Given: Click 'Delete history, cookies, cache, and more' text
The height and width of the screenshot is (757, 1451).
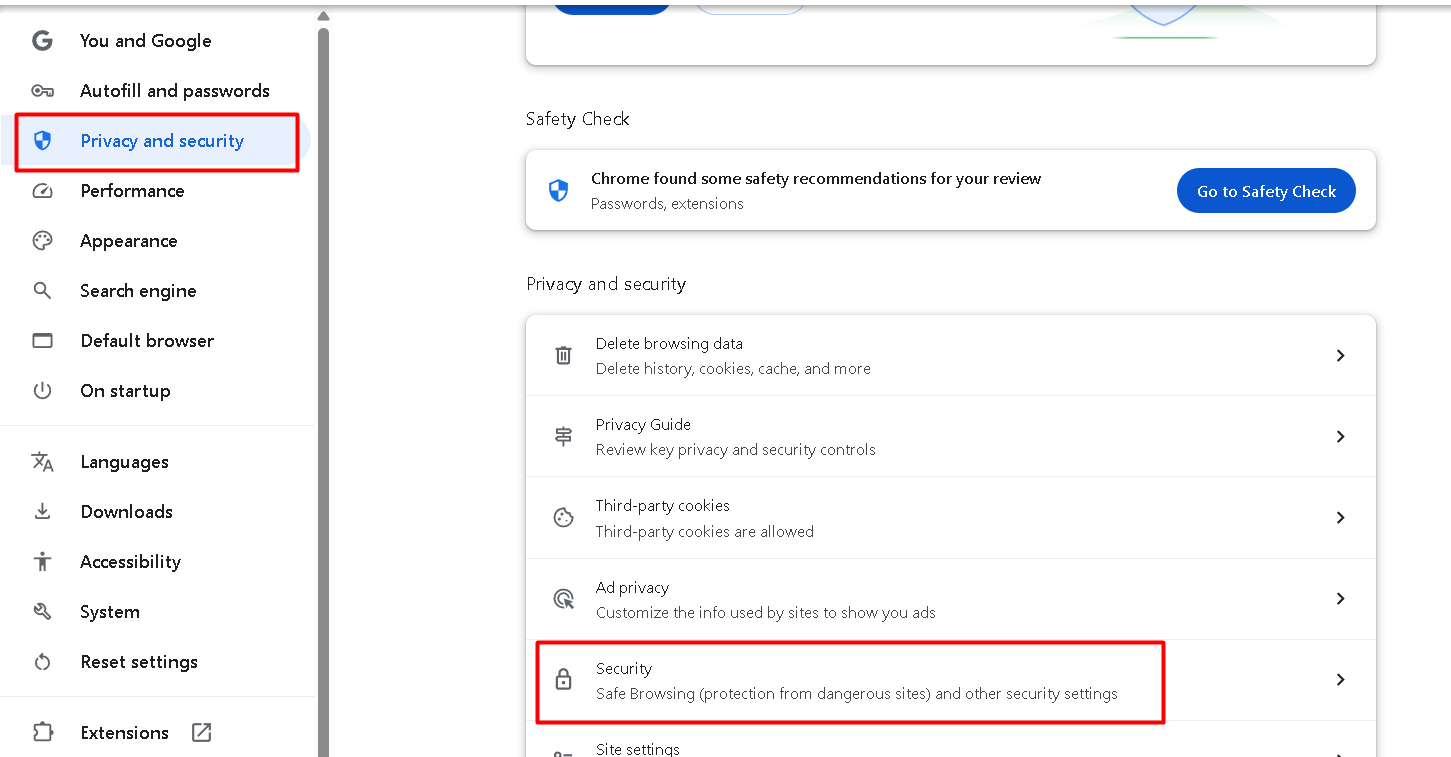Looking at the screenshot, I should 733,369.
